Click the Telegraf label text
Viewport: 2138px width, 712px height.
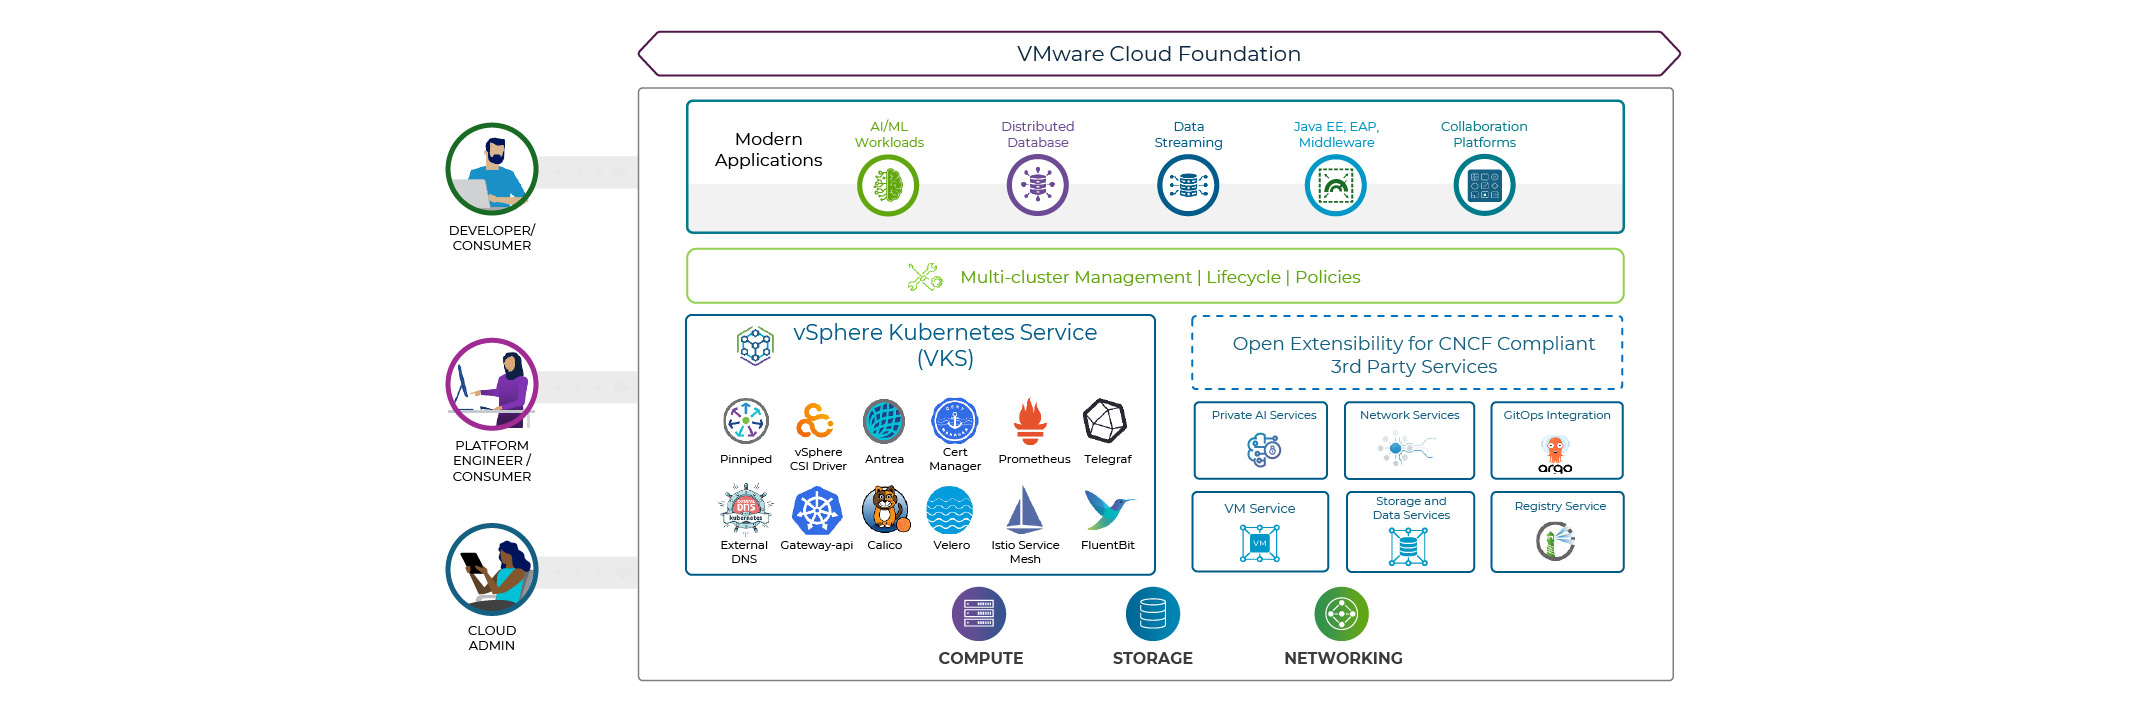(x=1108, y=459)
